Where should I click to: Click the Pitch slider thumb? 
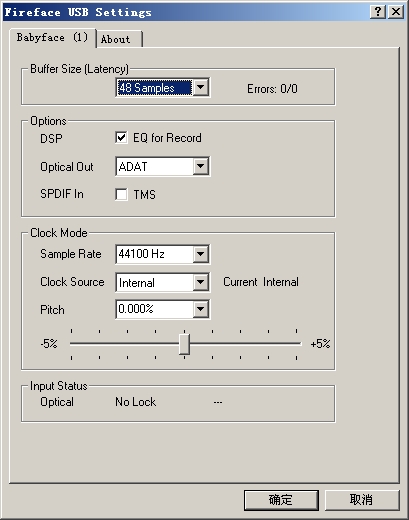point(184,344)
